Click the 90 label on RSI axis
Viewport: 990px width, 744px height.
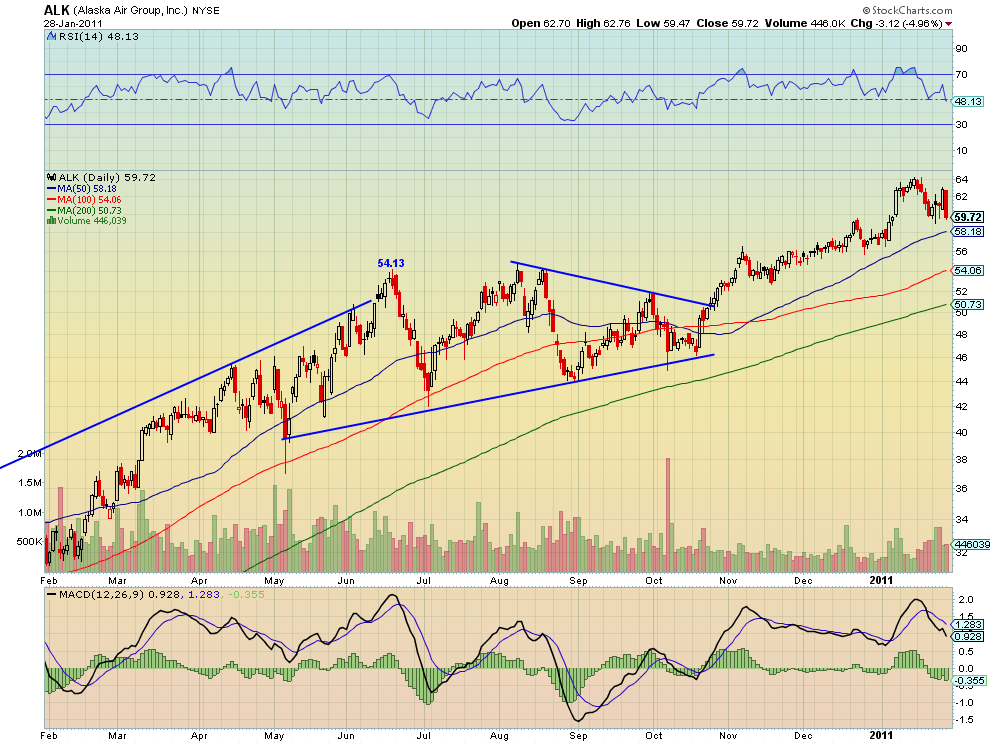pyautogui.click(x=961, y=49)
